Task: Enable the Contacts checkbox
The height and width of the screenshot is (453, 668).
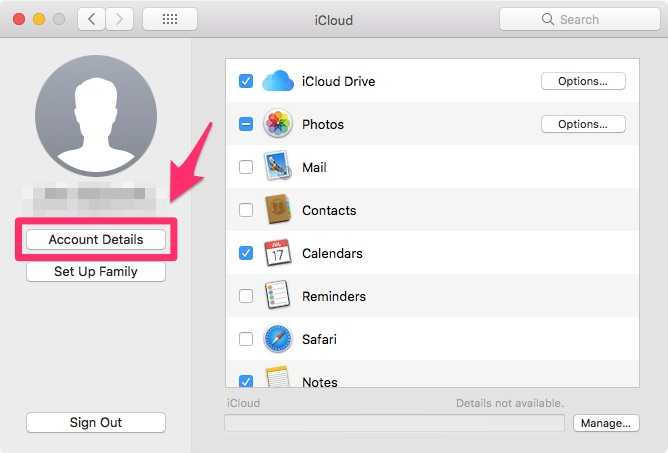Action: [246, 210]
